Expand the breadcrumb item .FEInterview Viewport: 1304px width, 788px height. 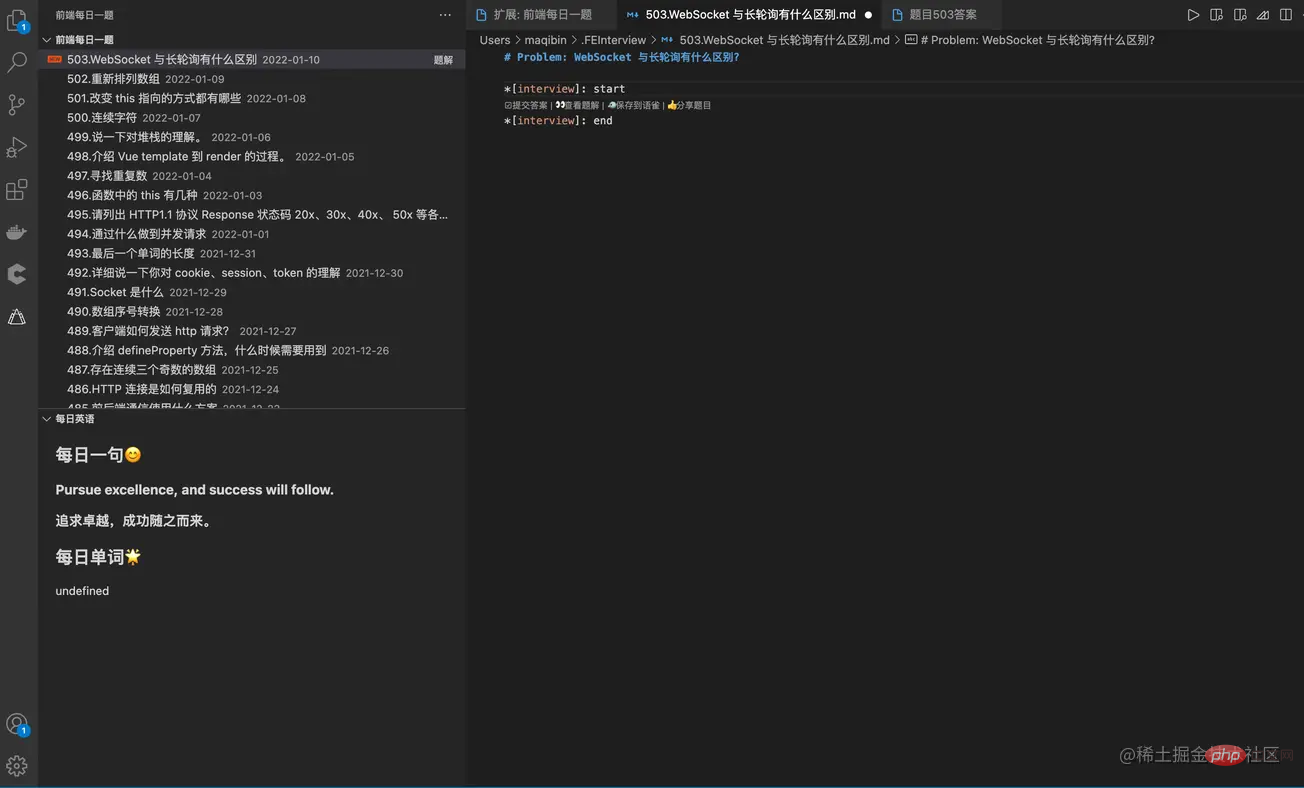click(x=613, y=39)
